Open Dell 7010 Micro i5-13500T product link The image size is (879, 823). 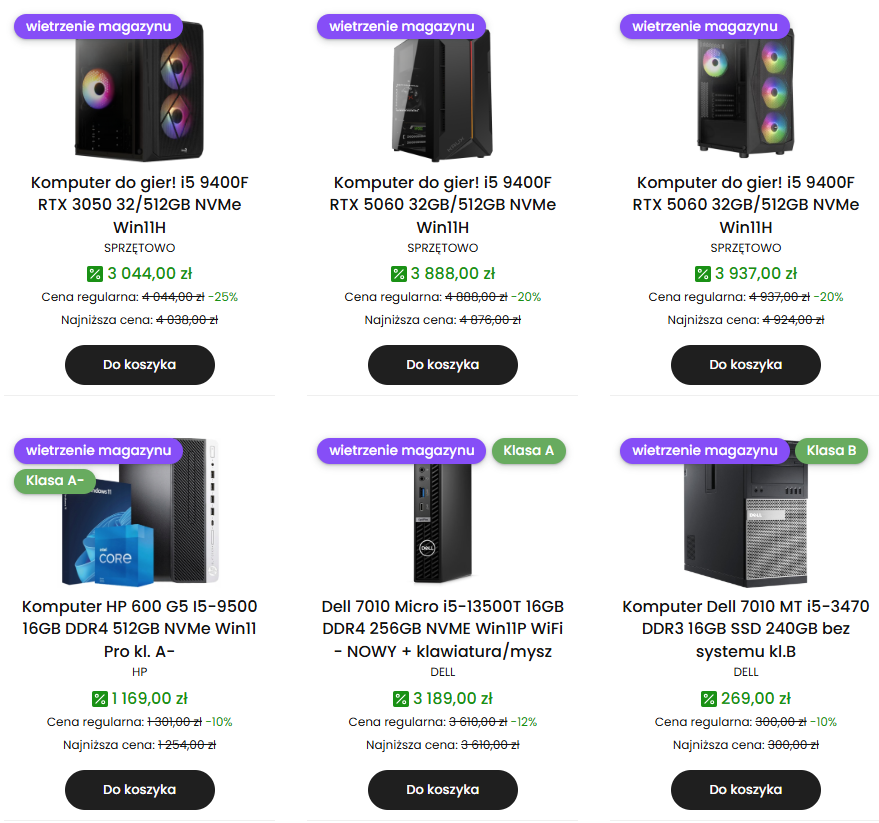(442, 629)
